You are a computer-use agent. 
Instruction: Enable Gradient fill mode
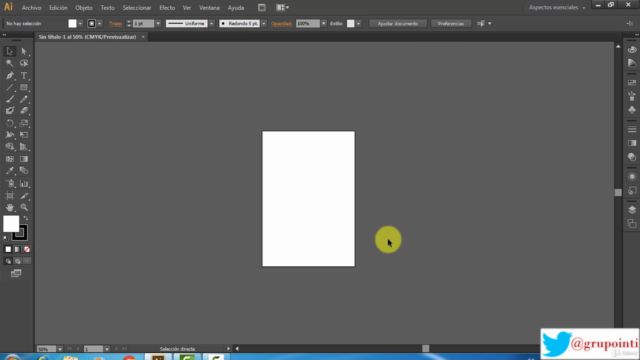(x=17, y=249)
